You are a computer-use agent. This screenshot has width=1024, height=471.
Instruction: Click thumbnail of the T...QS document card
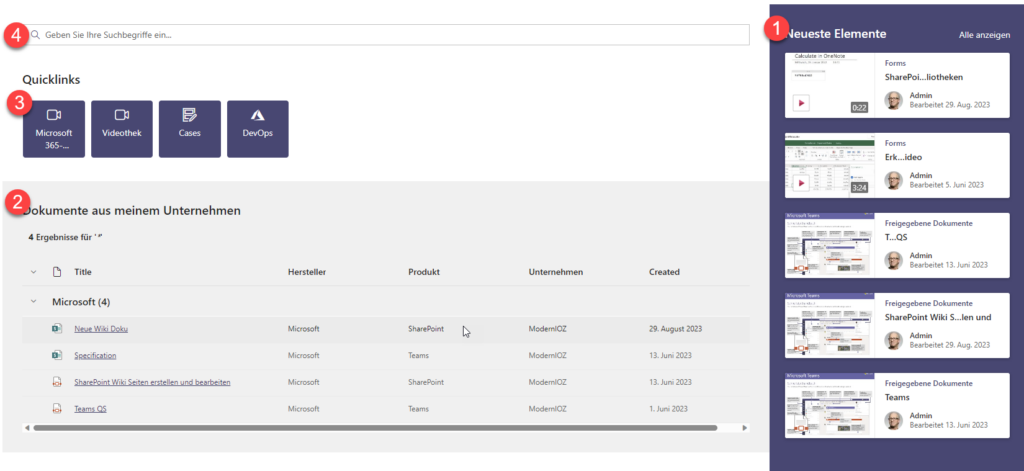point(829,246)
